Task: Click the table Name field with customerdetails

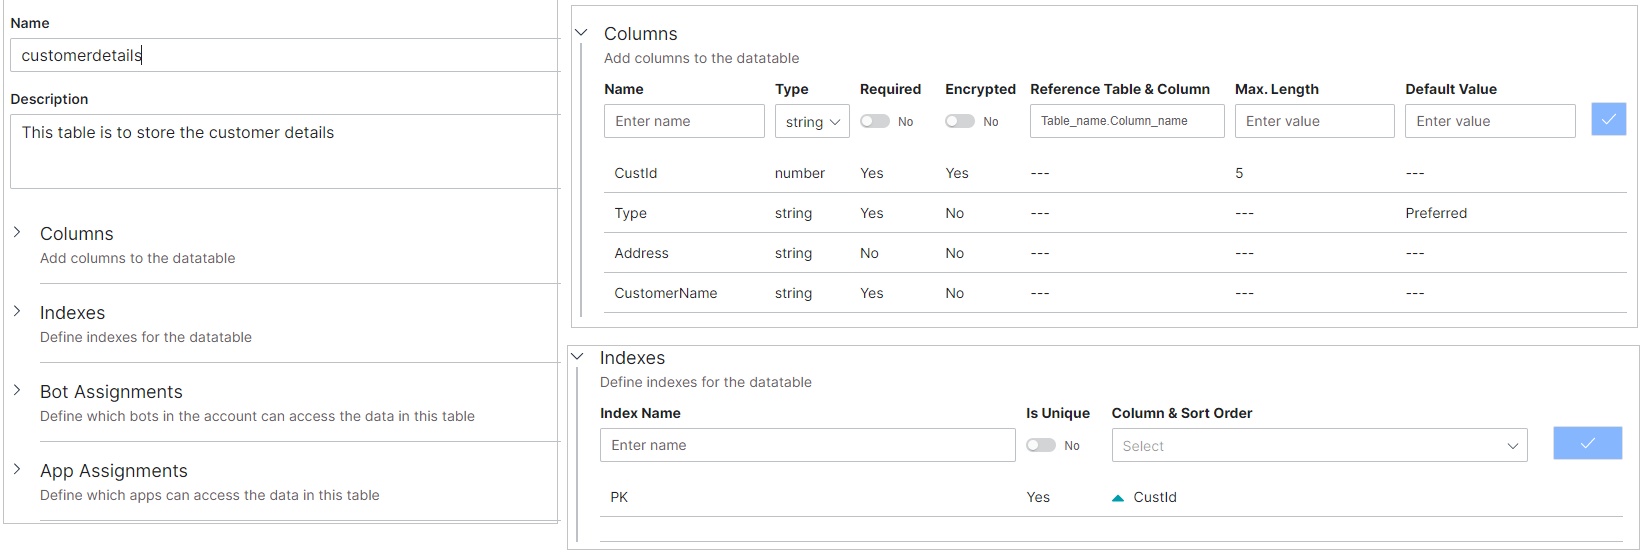Action: point(284,56)
